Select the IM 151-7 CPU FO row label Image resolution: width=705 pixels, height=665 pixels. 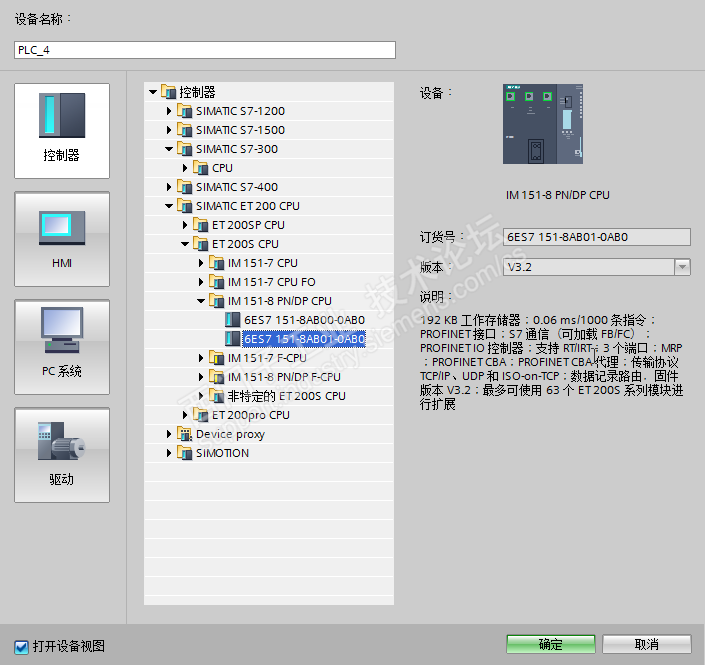click(272, 282)
